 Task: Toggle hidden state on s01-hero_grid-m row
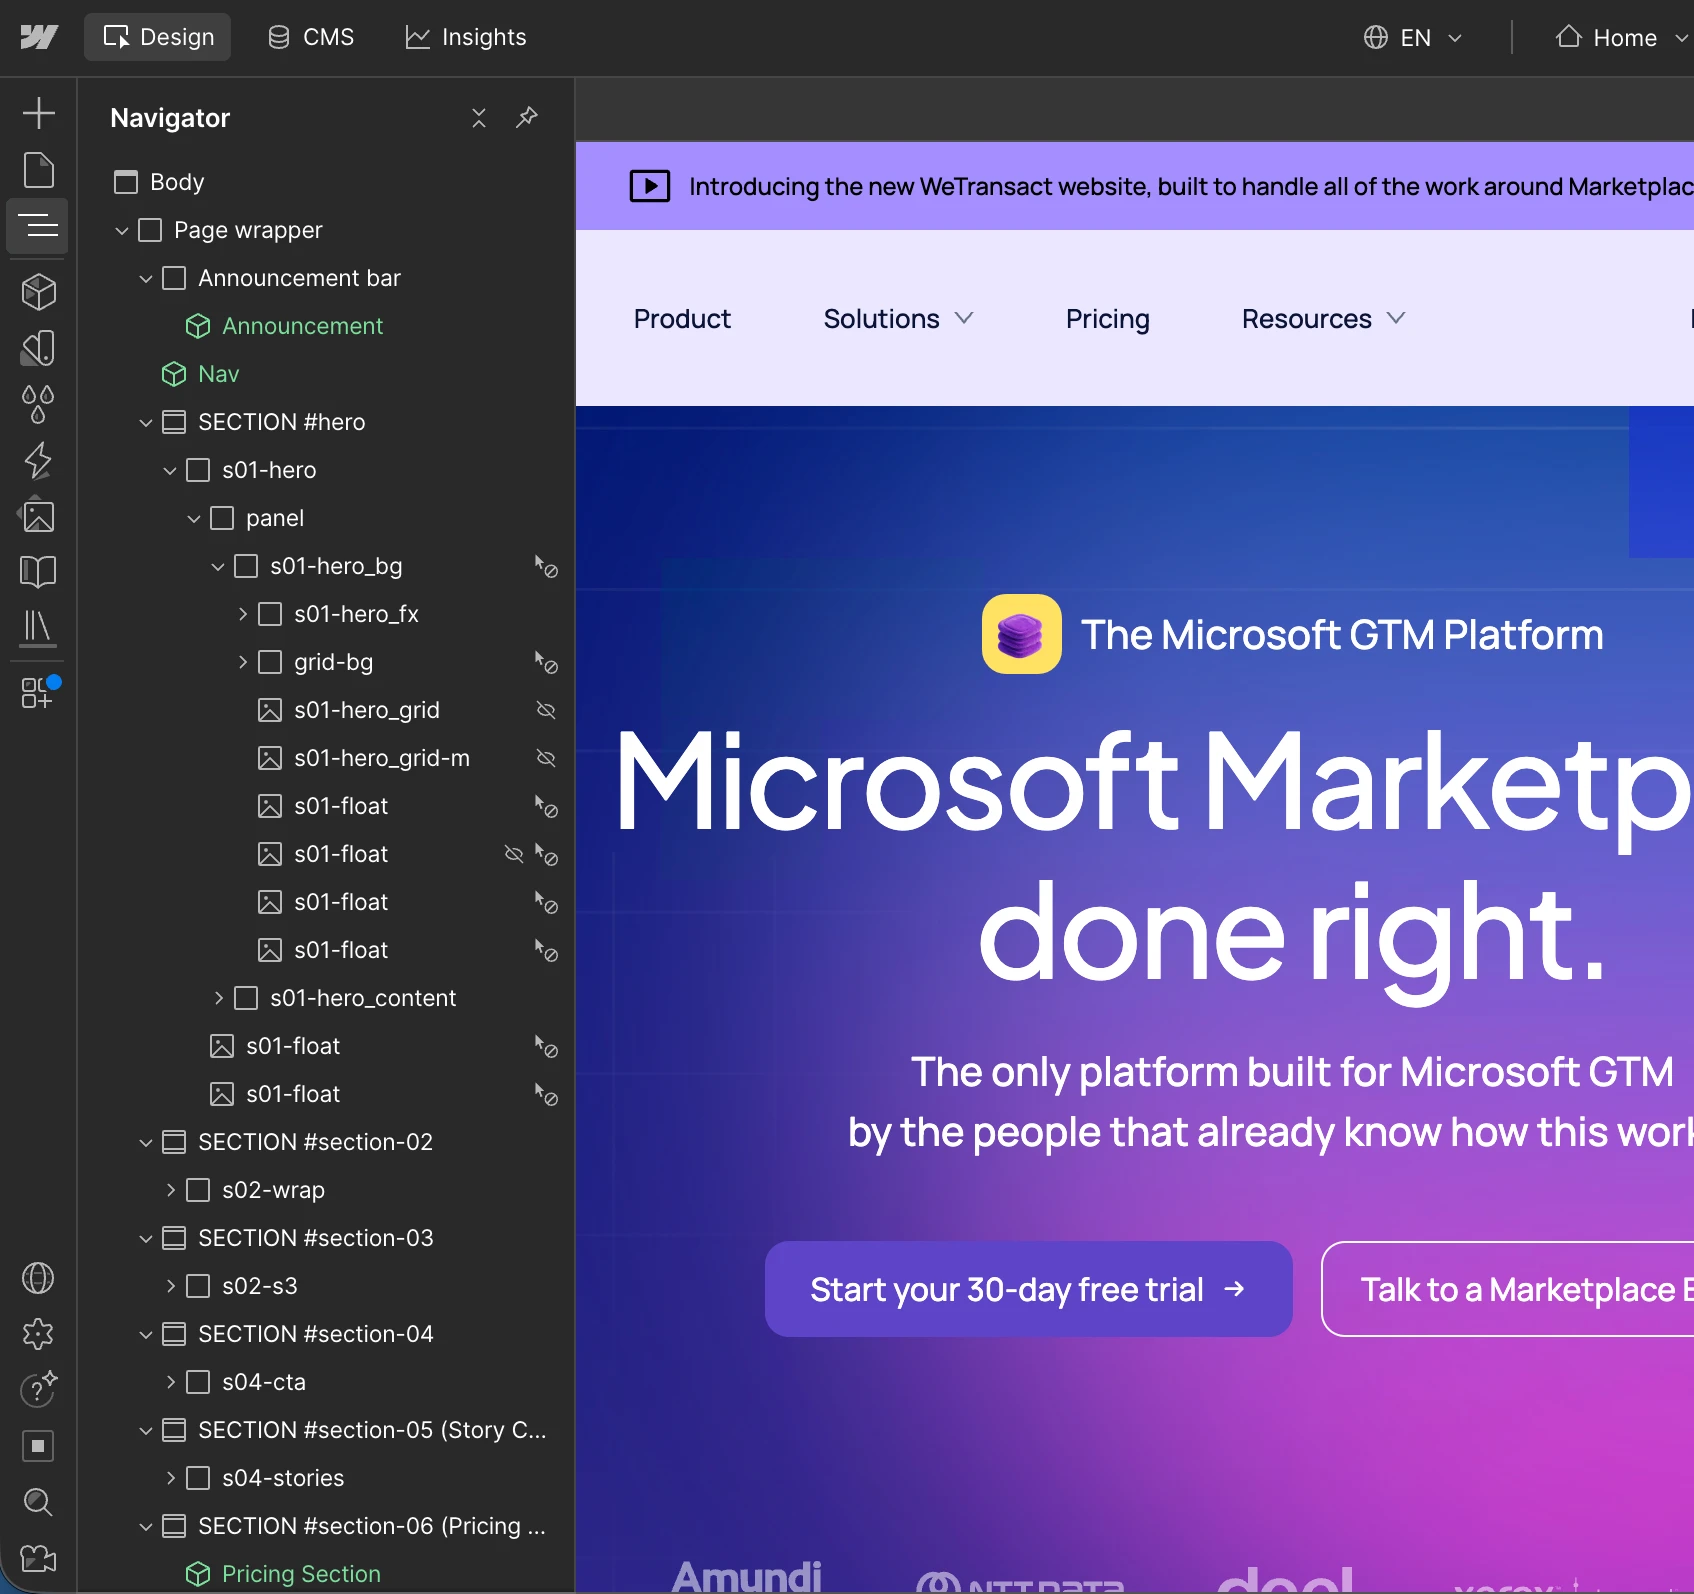click(x=546, y=758)
